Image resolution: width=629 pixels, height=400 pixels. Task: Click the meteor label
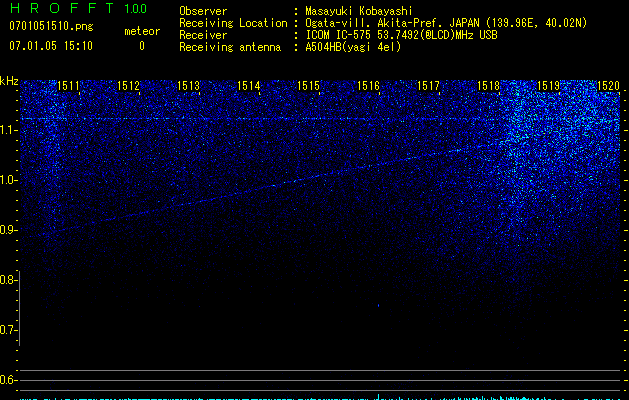click(x=142, y=31)
